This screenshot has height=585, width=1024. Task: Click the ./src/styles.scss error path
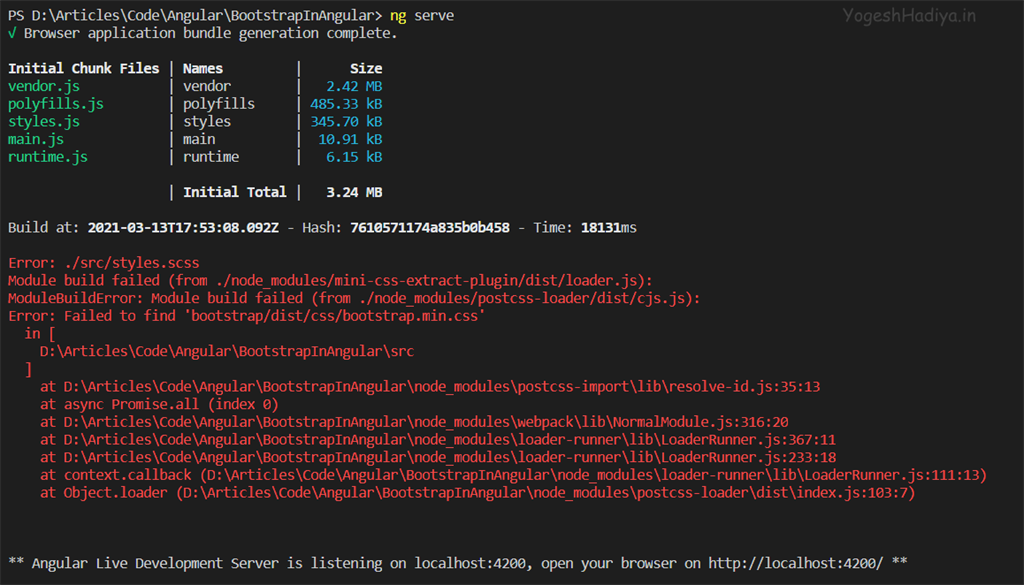pos(132,262)
